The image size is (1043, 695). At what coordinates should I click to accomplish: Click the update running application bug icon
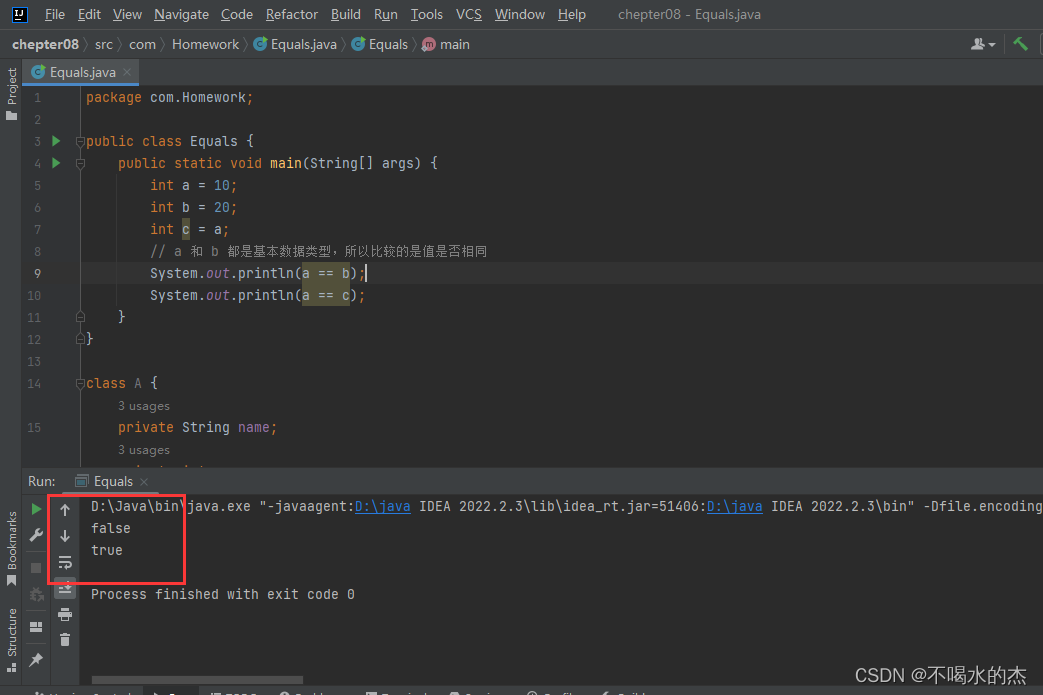(x=36, y=594)
